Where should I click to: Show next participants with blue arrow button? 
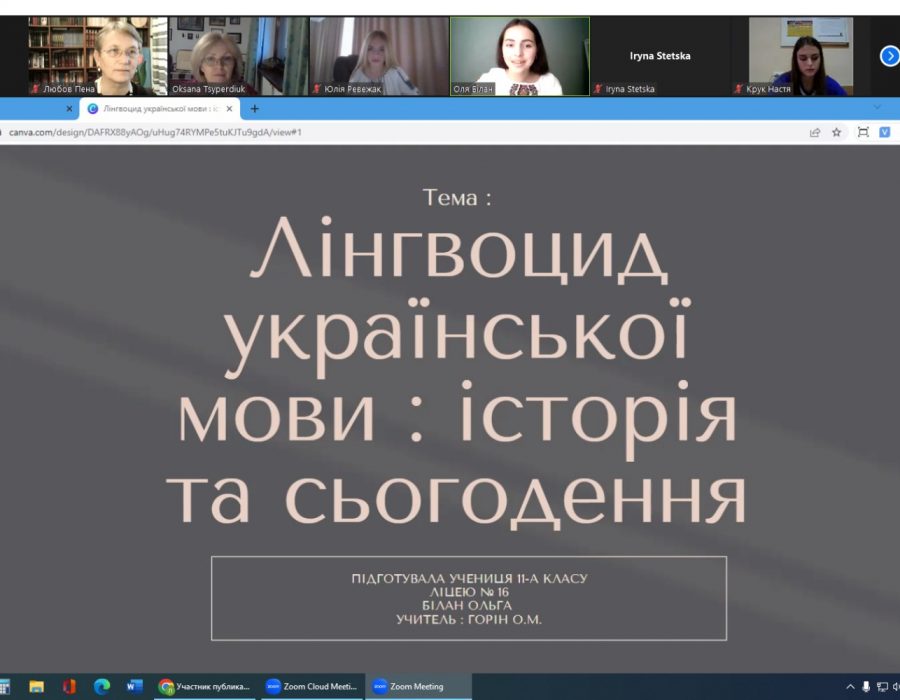coord(889,56)
